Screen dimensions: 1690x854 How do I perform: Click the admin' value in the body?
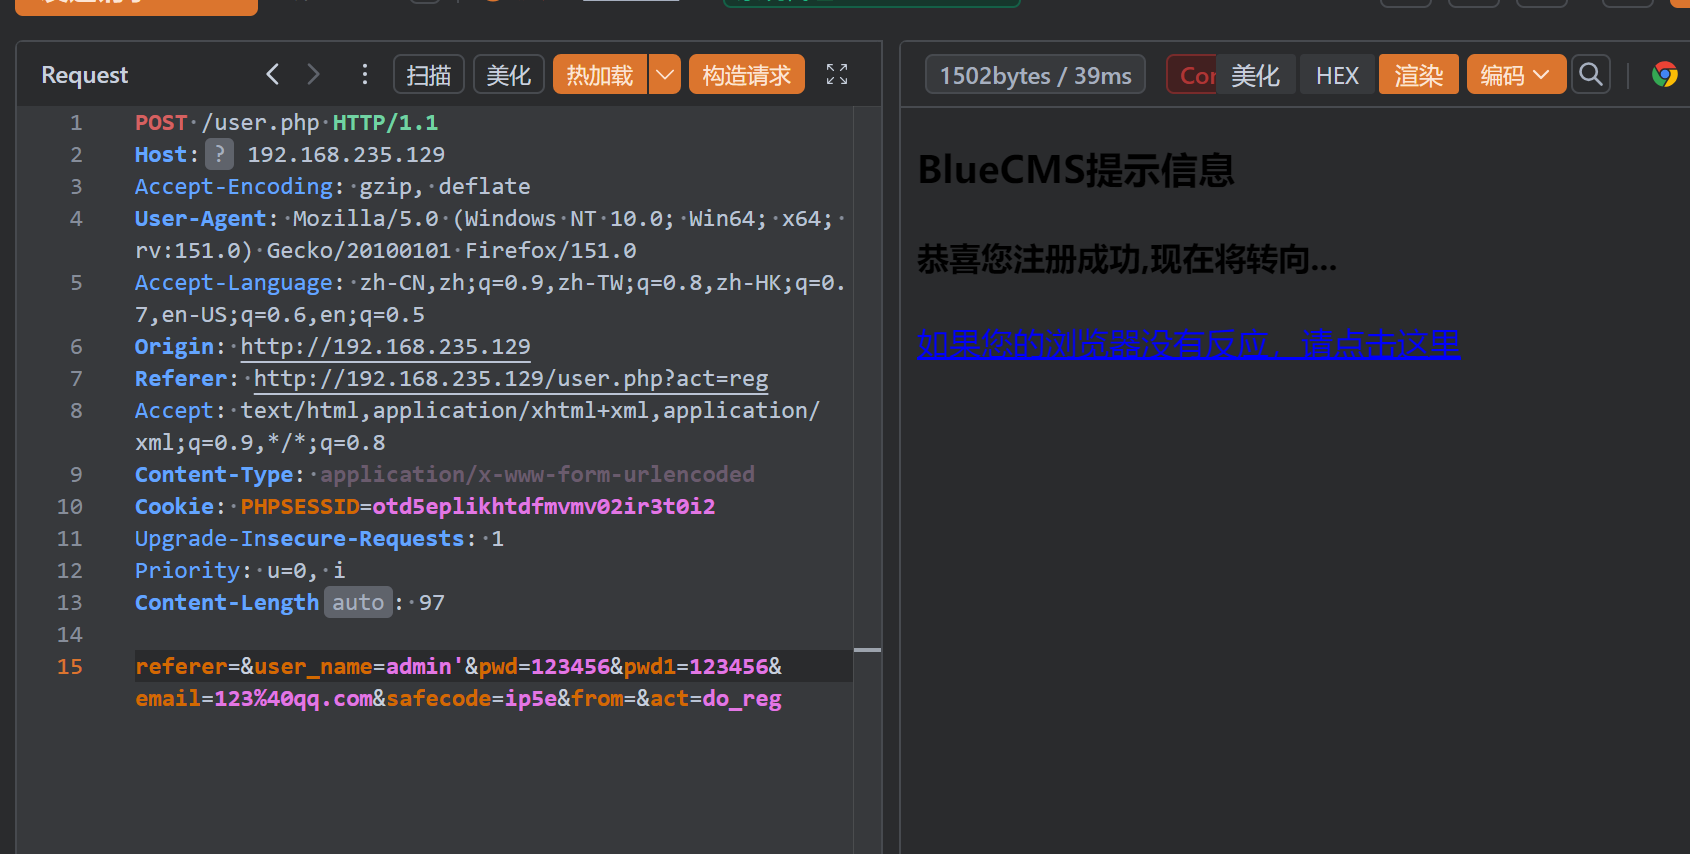tap(425, 666)
